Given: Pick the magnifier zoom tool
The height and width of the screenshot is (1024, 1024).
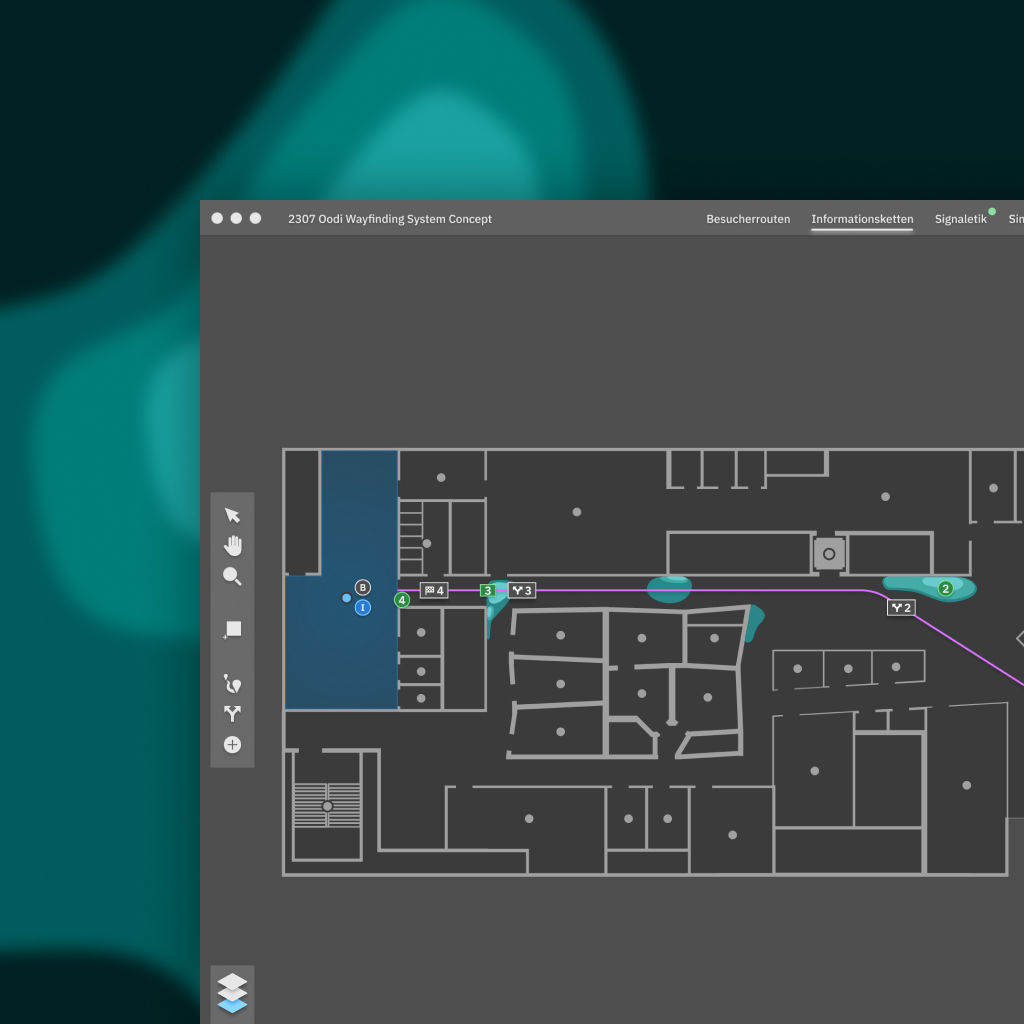Looking at the screenshot, I should [x=232, y=577].
